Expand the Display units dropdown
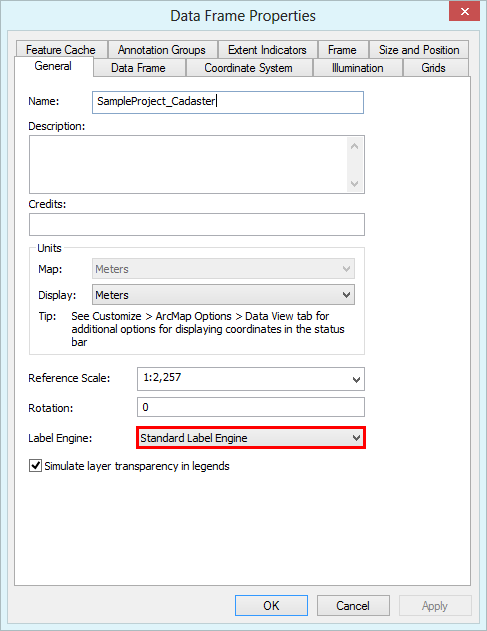The height and width of the screenshot is (631, 487). (x=223, y=295)
